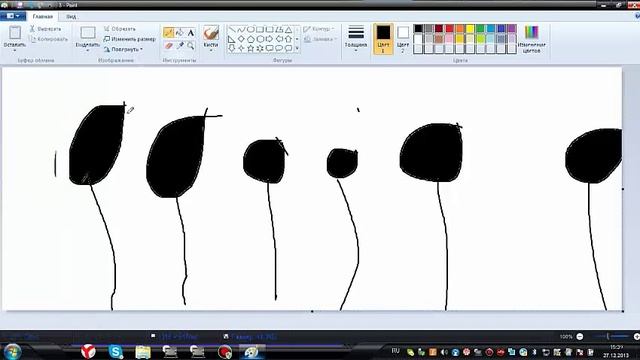Select the Magnifier tool
The height and width of the screenshot is (360, 640).
191,46
